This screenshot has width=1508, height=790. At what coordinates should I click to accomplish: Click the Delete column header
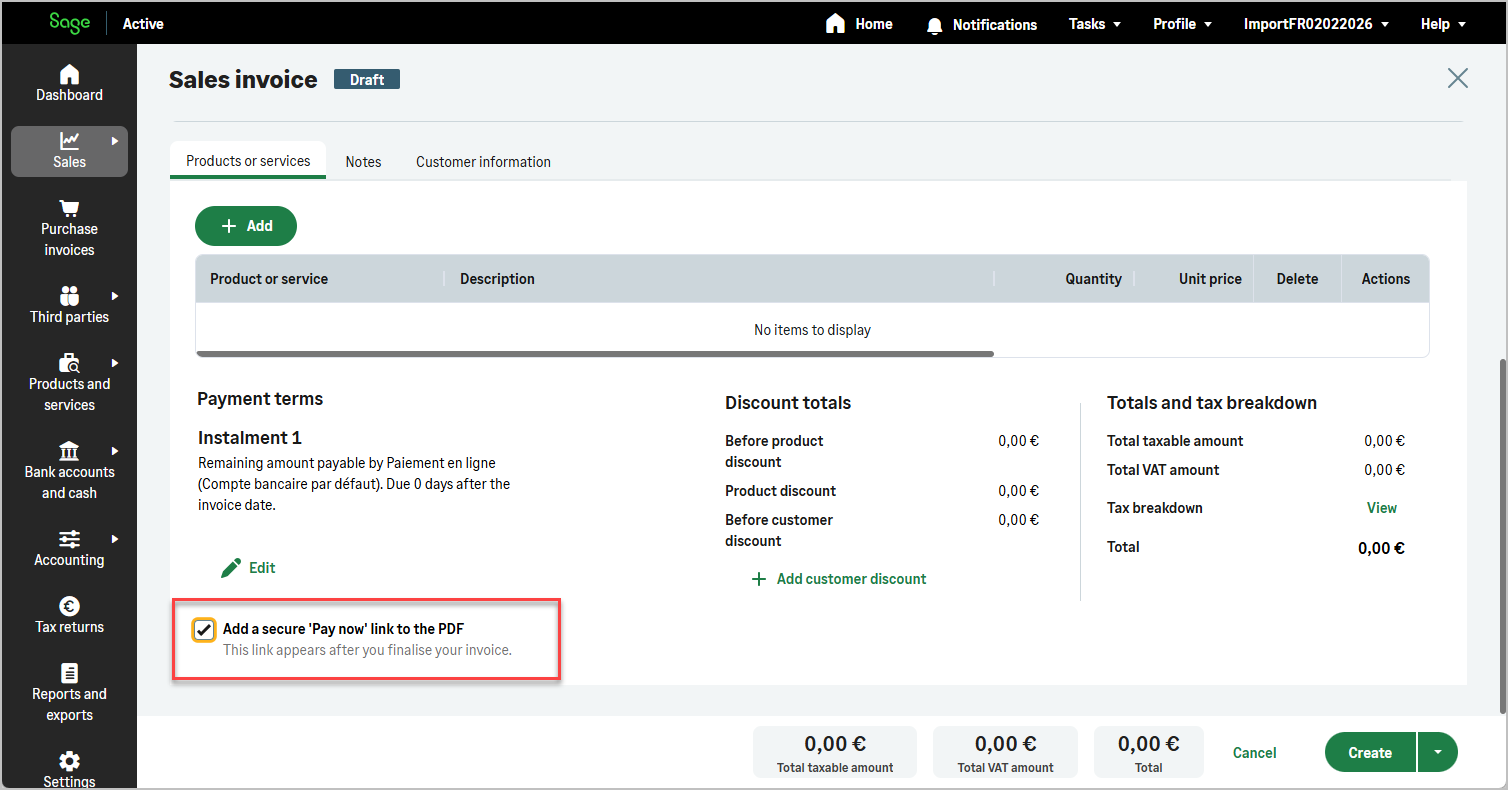(1297, 279)
